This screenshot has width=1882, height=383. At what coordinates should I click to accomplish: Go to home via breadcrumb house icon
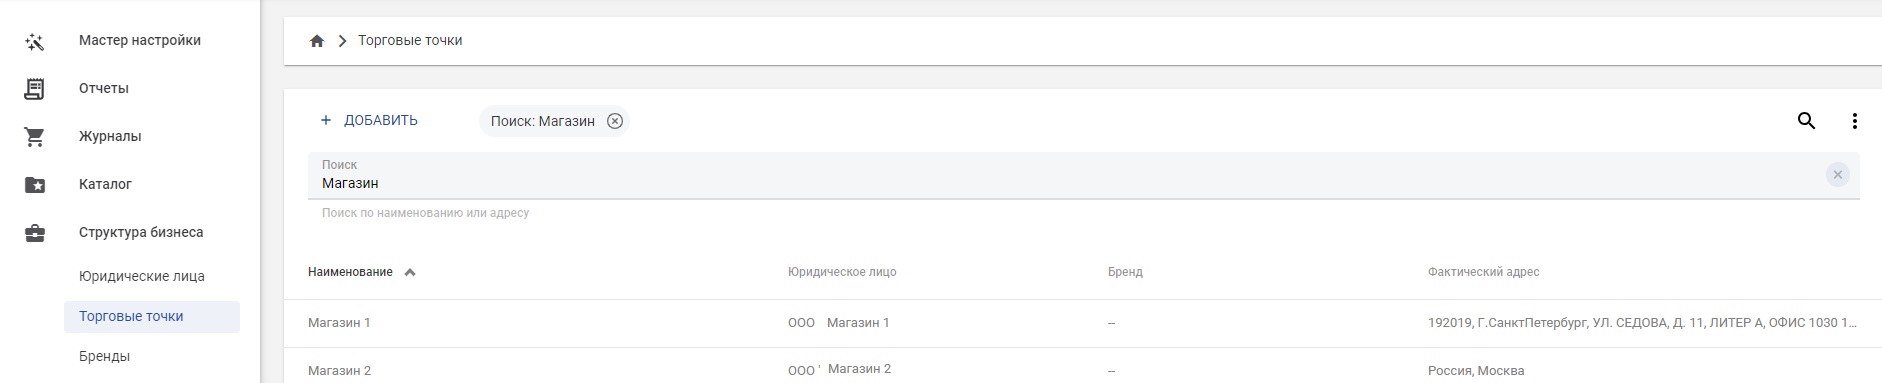[317, 41]
